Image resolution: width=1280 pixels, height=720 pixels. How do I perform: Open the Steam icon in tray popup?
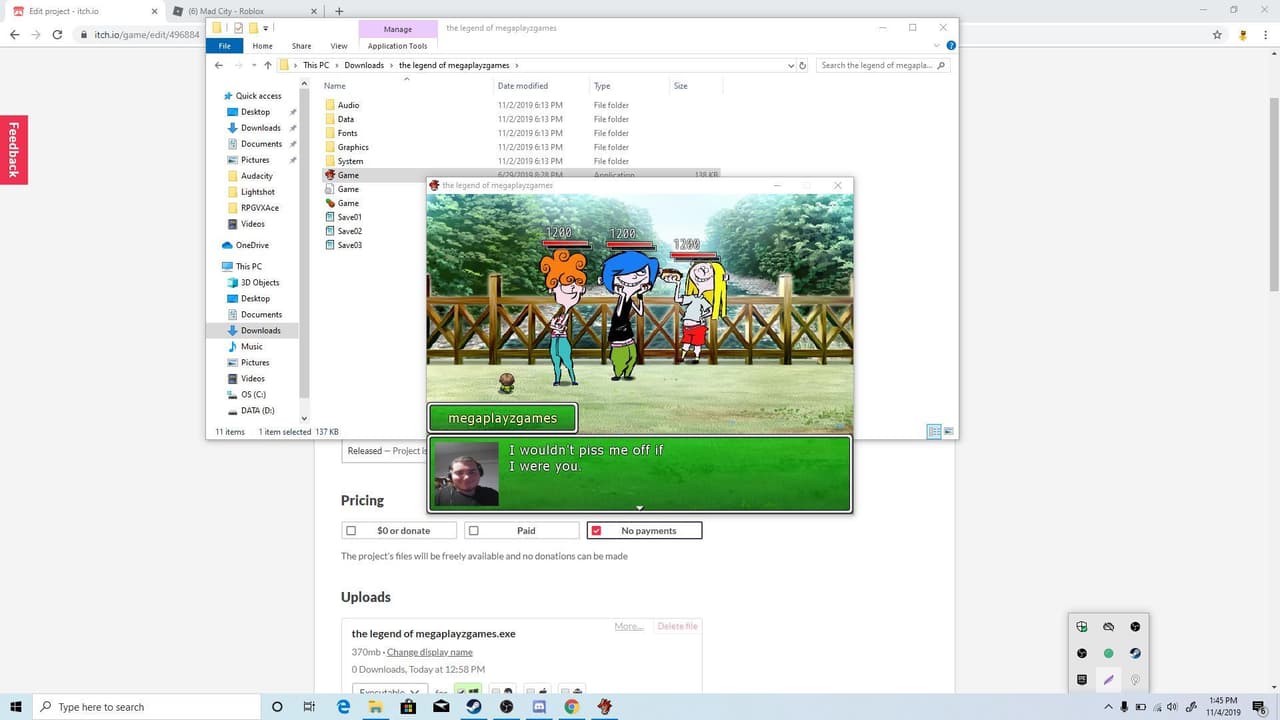[x=1135, y=653]
